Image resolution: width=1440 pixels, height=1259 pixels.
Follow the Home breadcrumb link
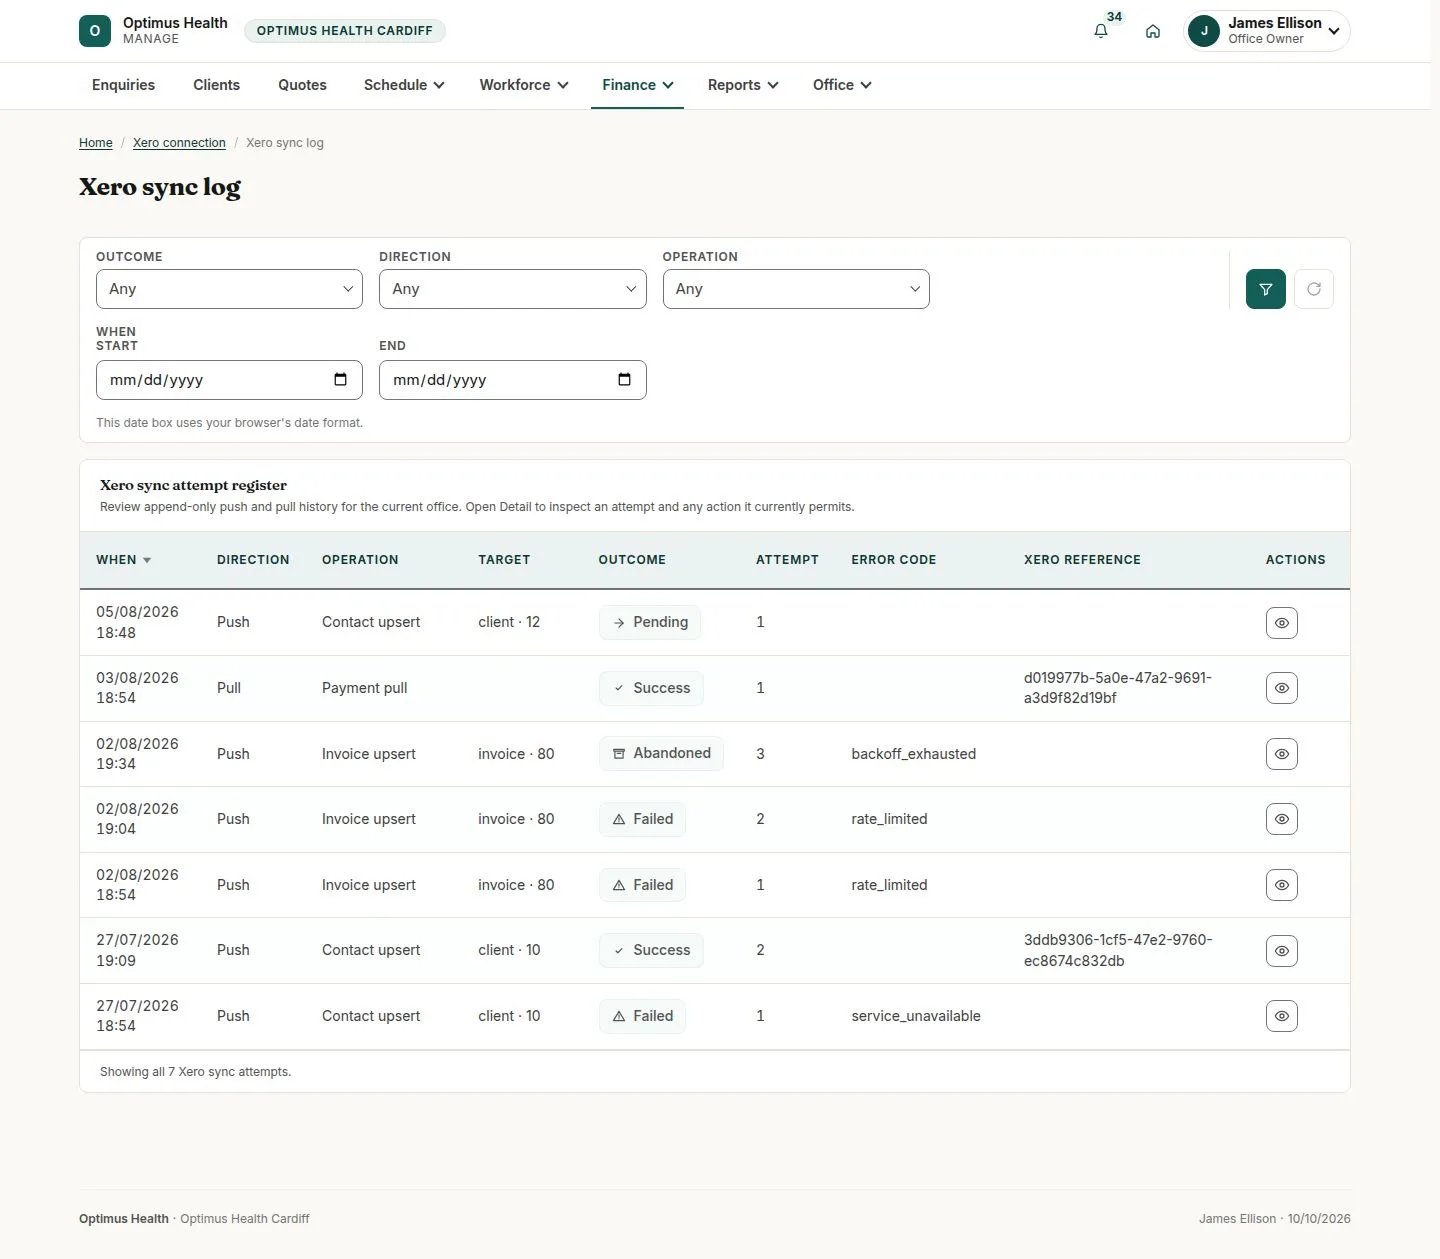[x=96, y=143]
